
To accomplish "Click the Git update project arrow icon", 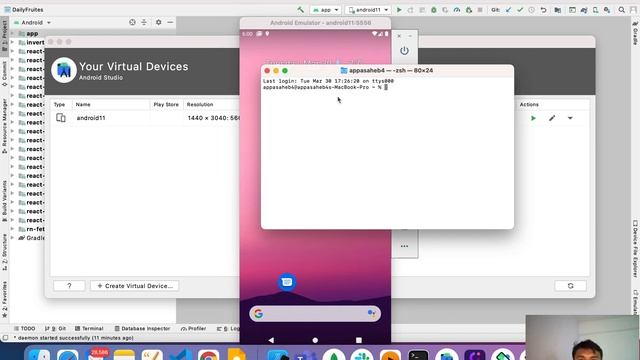I will click(508, 10).
